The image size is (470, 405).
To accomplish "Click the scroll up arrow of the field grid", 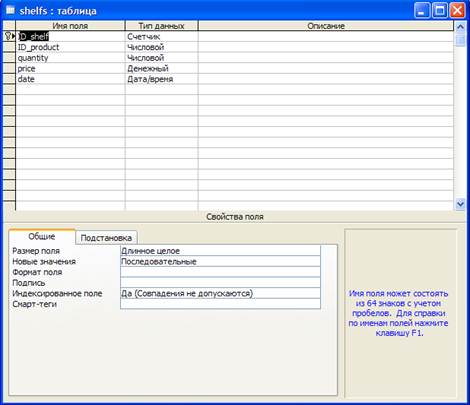I will (460, 26).
